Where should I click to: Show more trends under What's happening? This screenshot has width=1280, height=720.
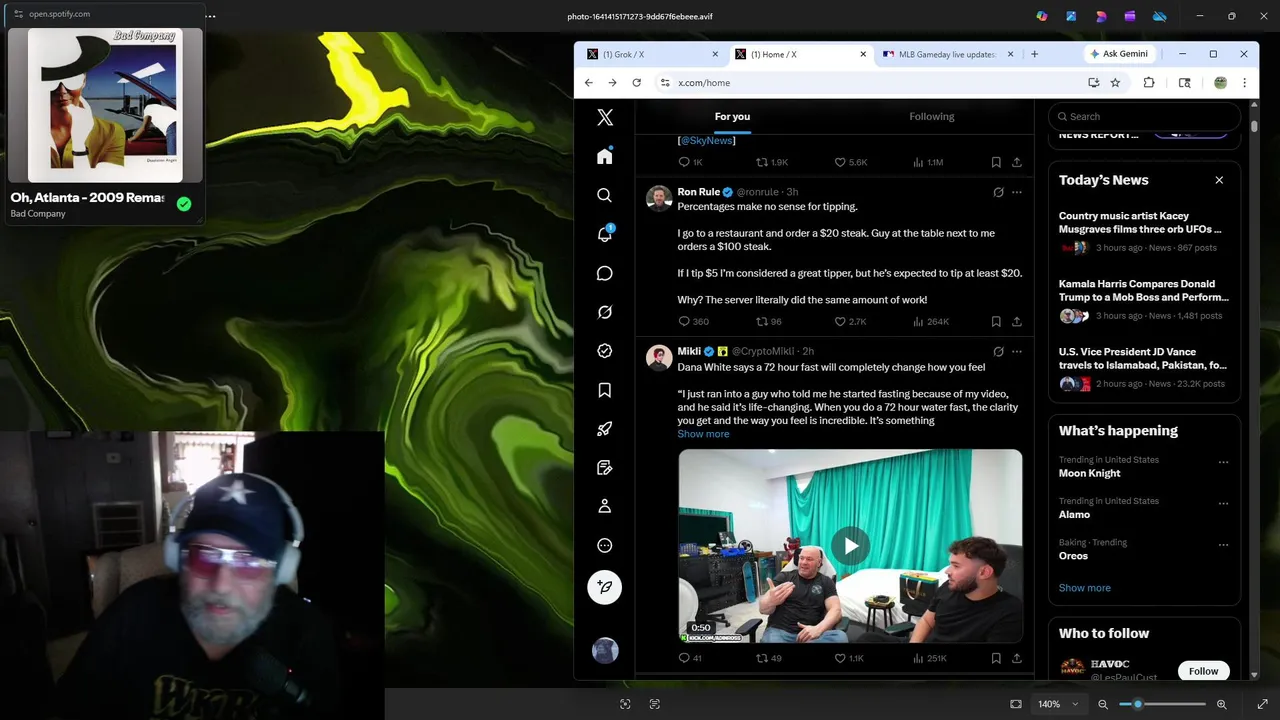pos(1084,588)
